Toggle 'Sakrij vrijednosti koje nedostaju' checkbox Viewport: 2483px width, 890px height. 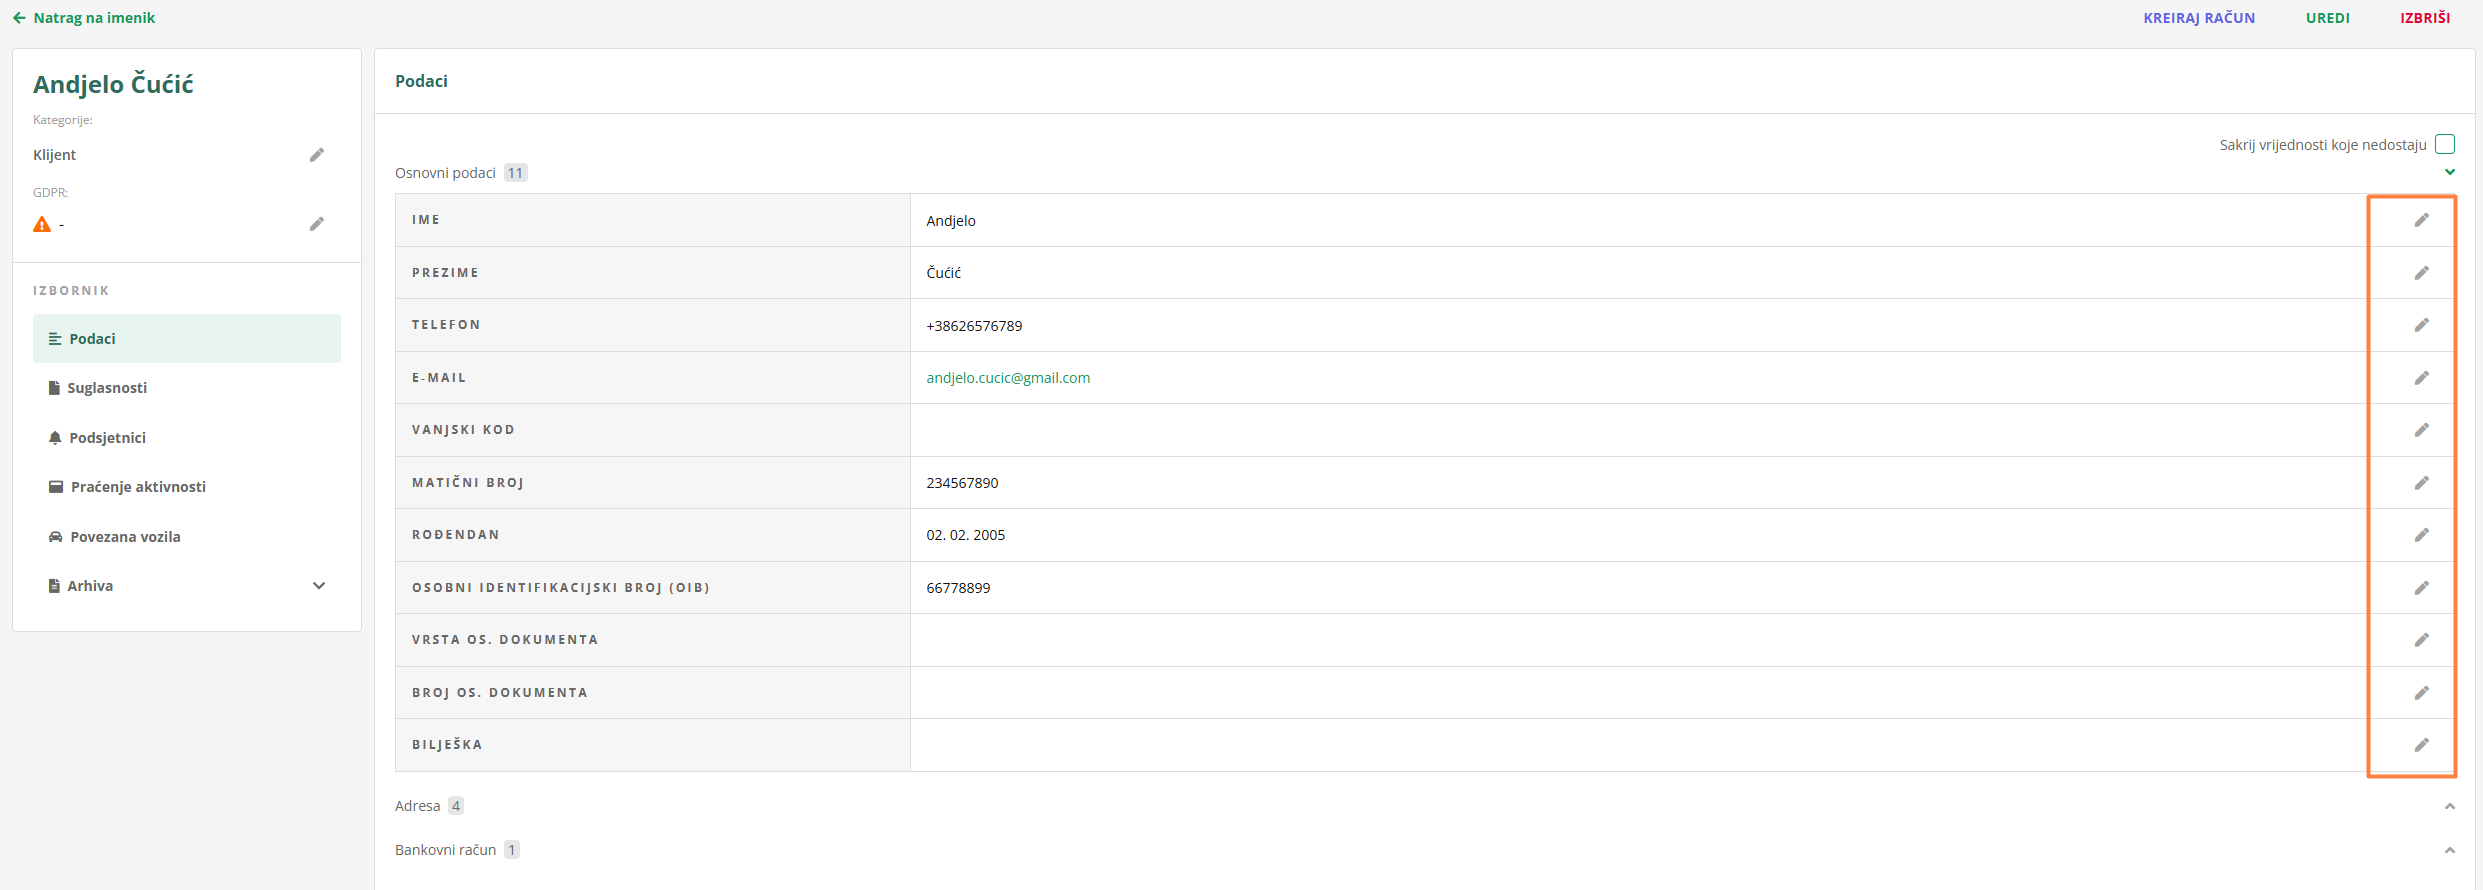point(2445,144)
